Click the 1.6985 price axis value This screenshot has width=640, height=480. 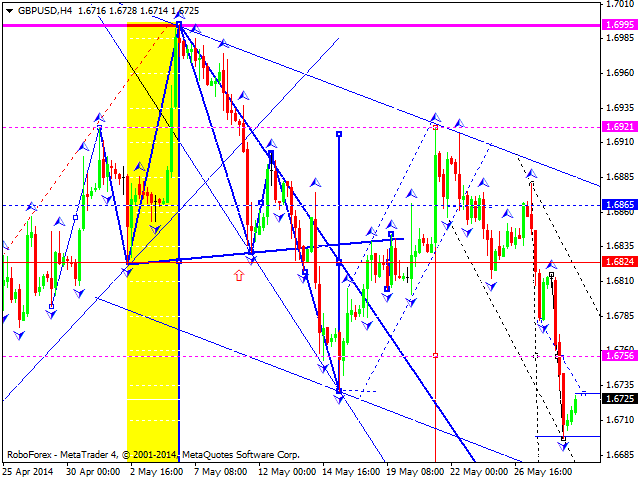[620, 38]
